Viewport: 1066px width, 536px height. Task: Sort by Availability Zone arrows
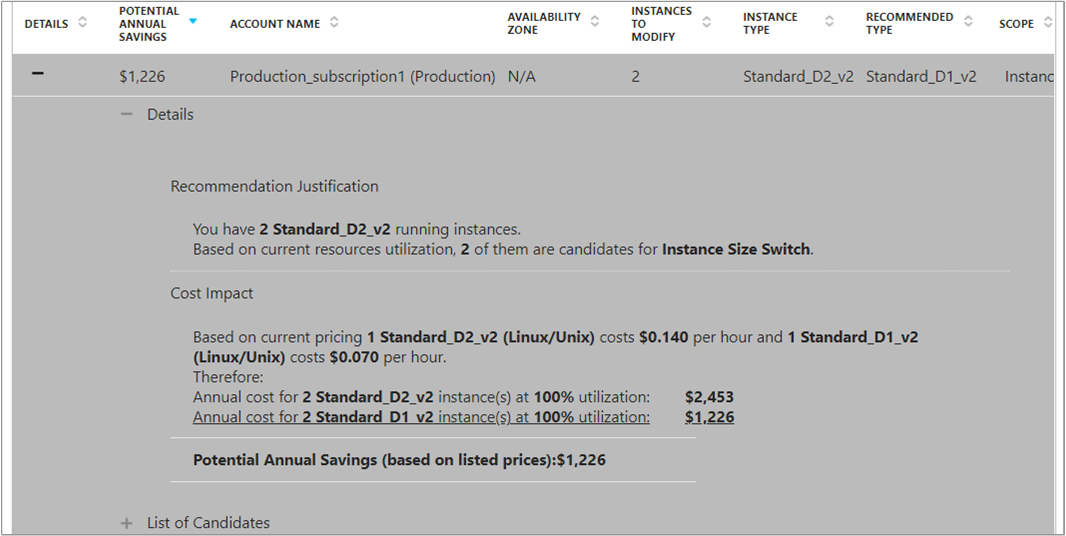pos(595,21)
